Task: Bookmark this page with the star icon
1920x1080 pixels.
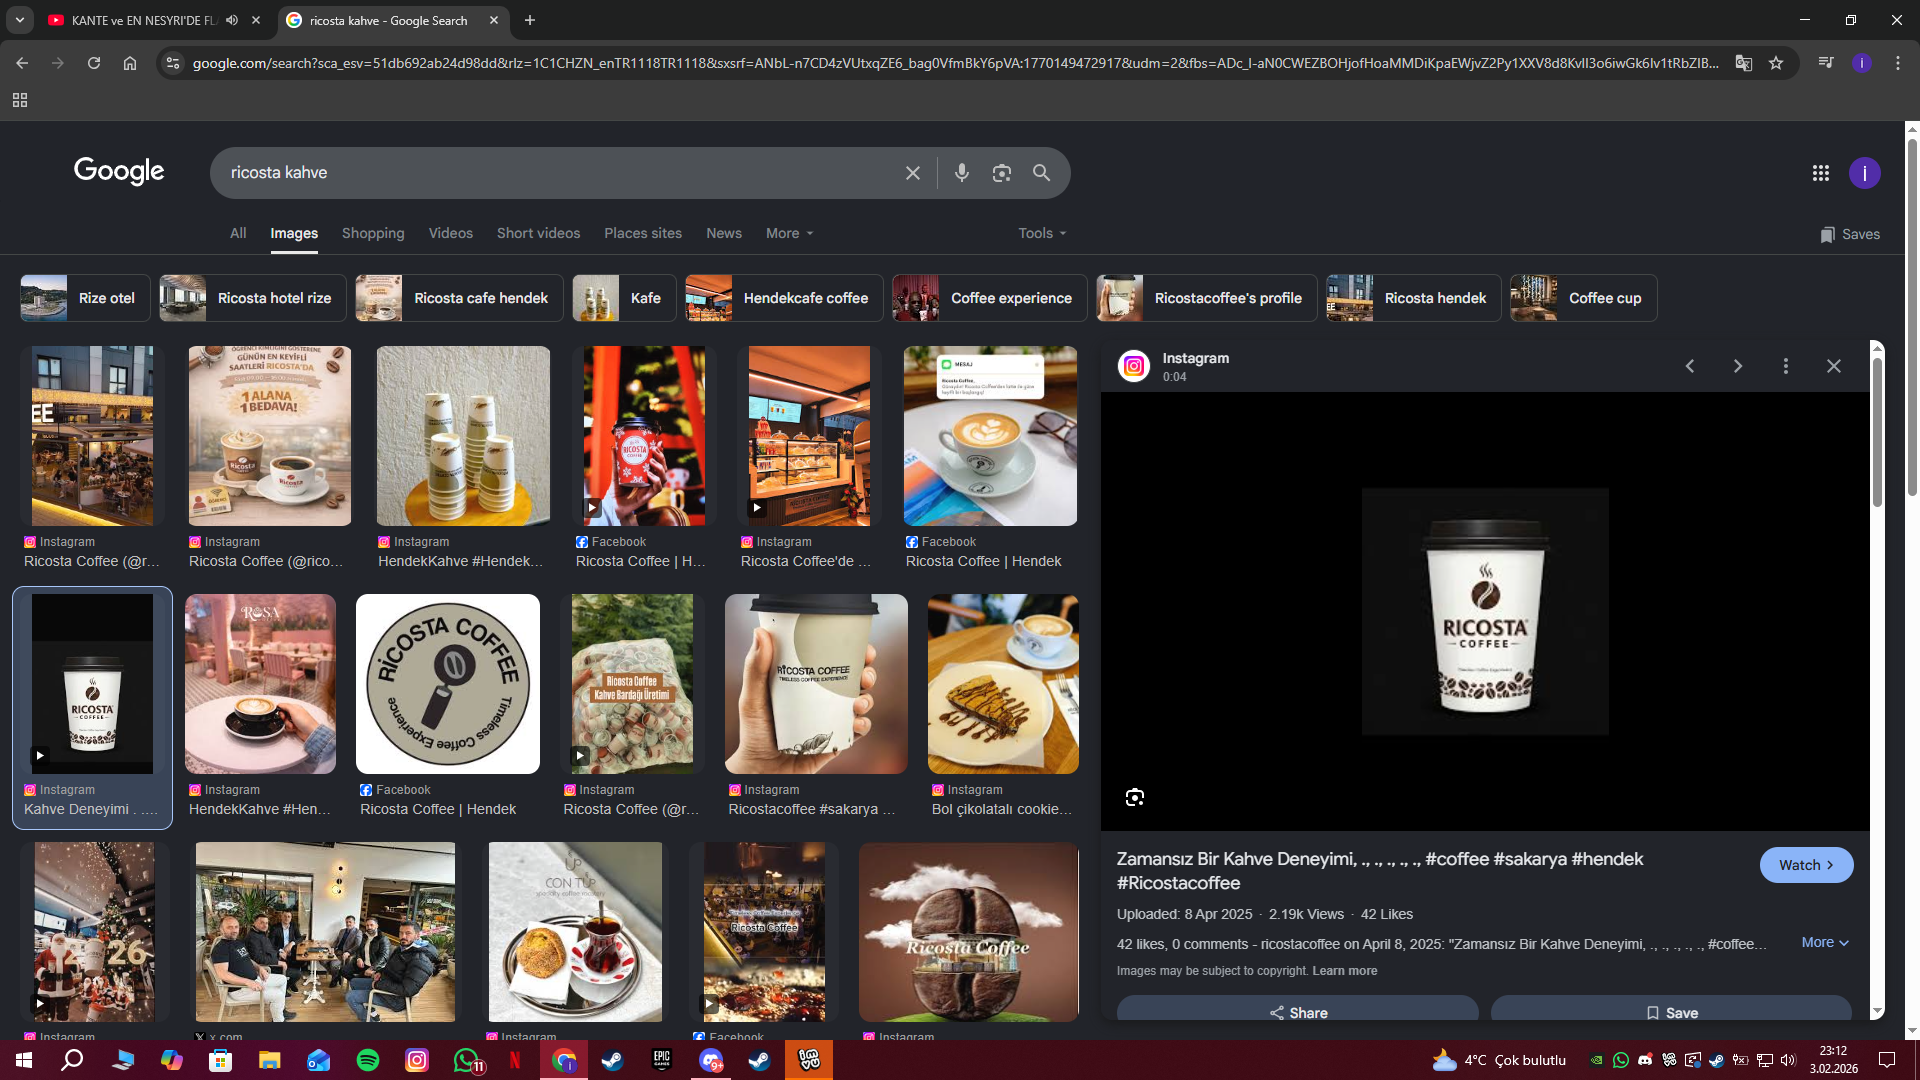Action: point(1776,63)
